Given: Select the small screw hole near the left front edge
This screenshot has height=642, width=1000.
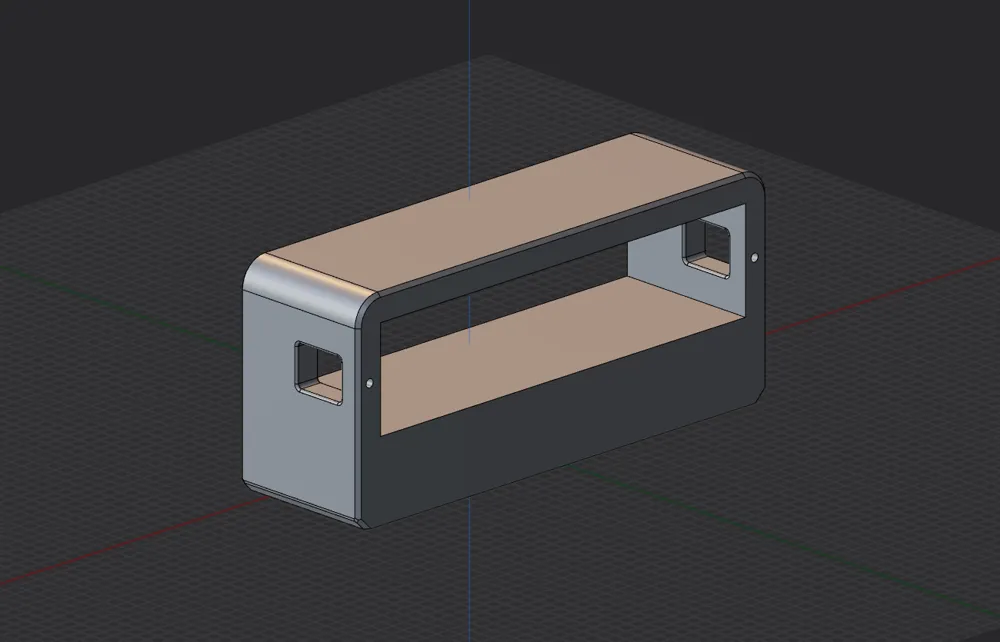Looking at the screenshot, I should pyautogui.click(x=369, y=383).
